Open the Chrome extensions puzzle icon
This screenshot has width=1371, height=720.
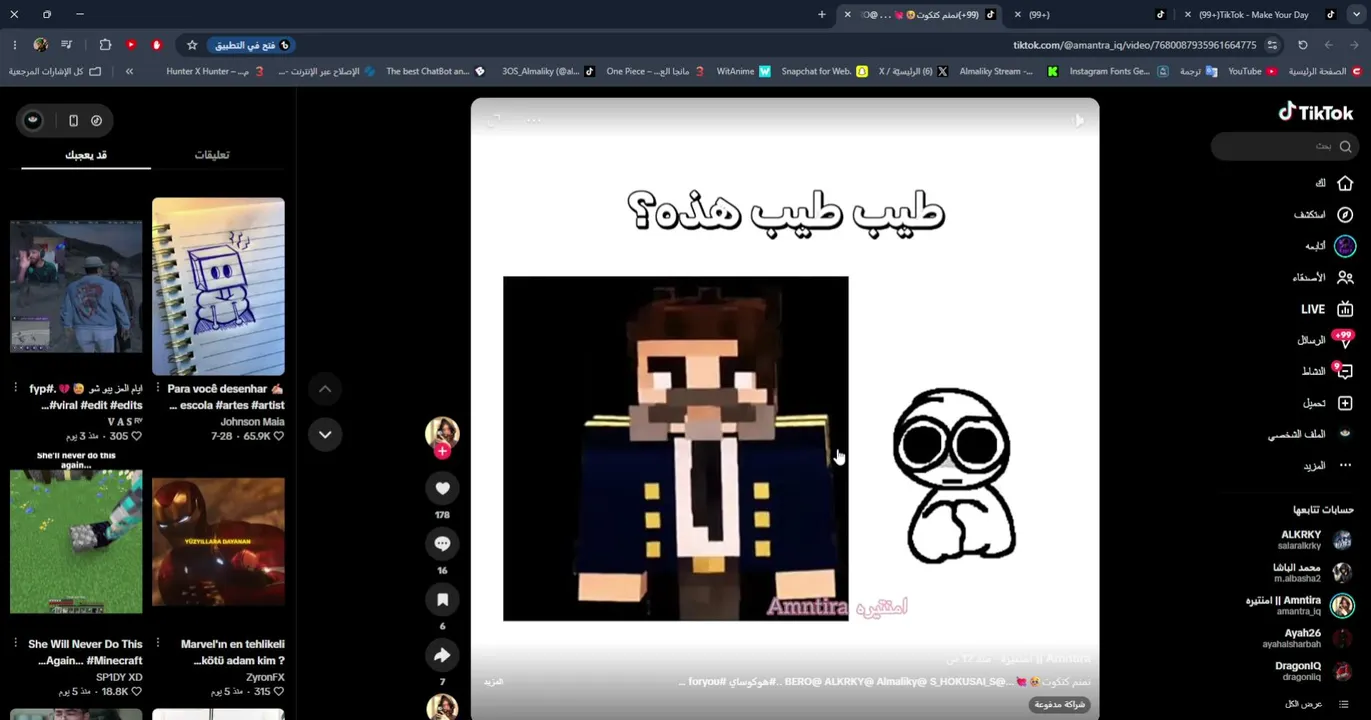pyautogui.click(x=105, y=45)
